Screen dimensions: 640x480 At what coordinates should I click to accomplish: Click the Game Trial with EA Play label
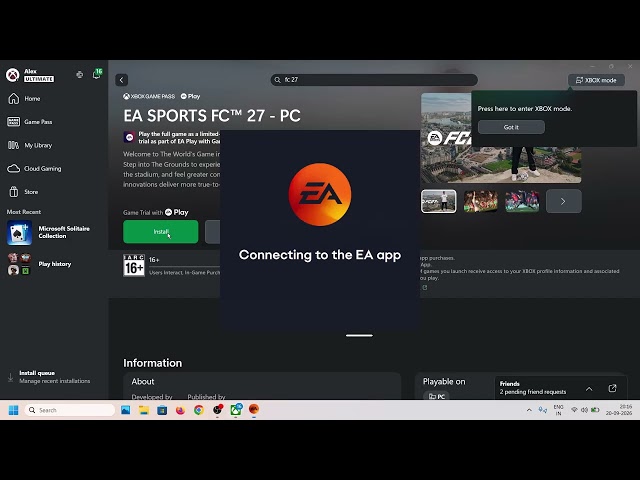[156, 213]
